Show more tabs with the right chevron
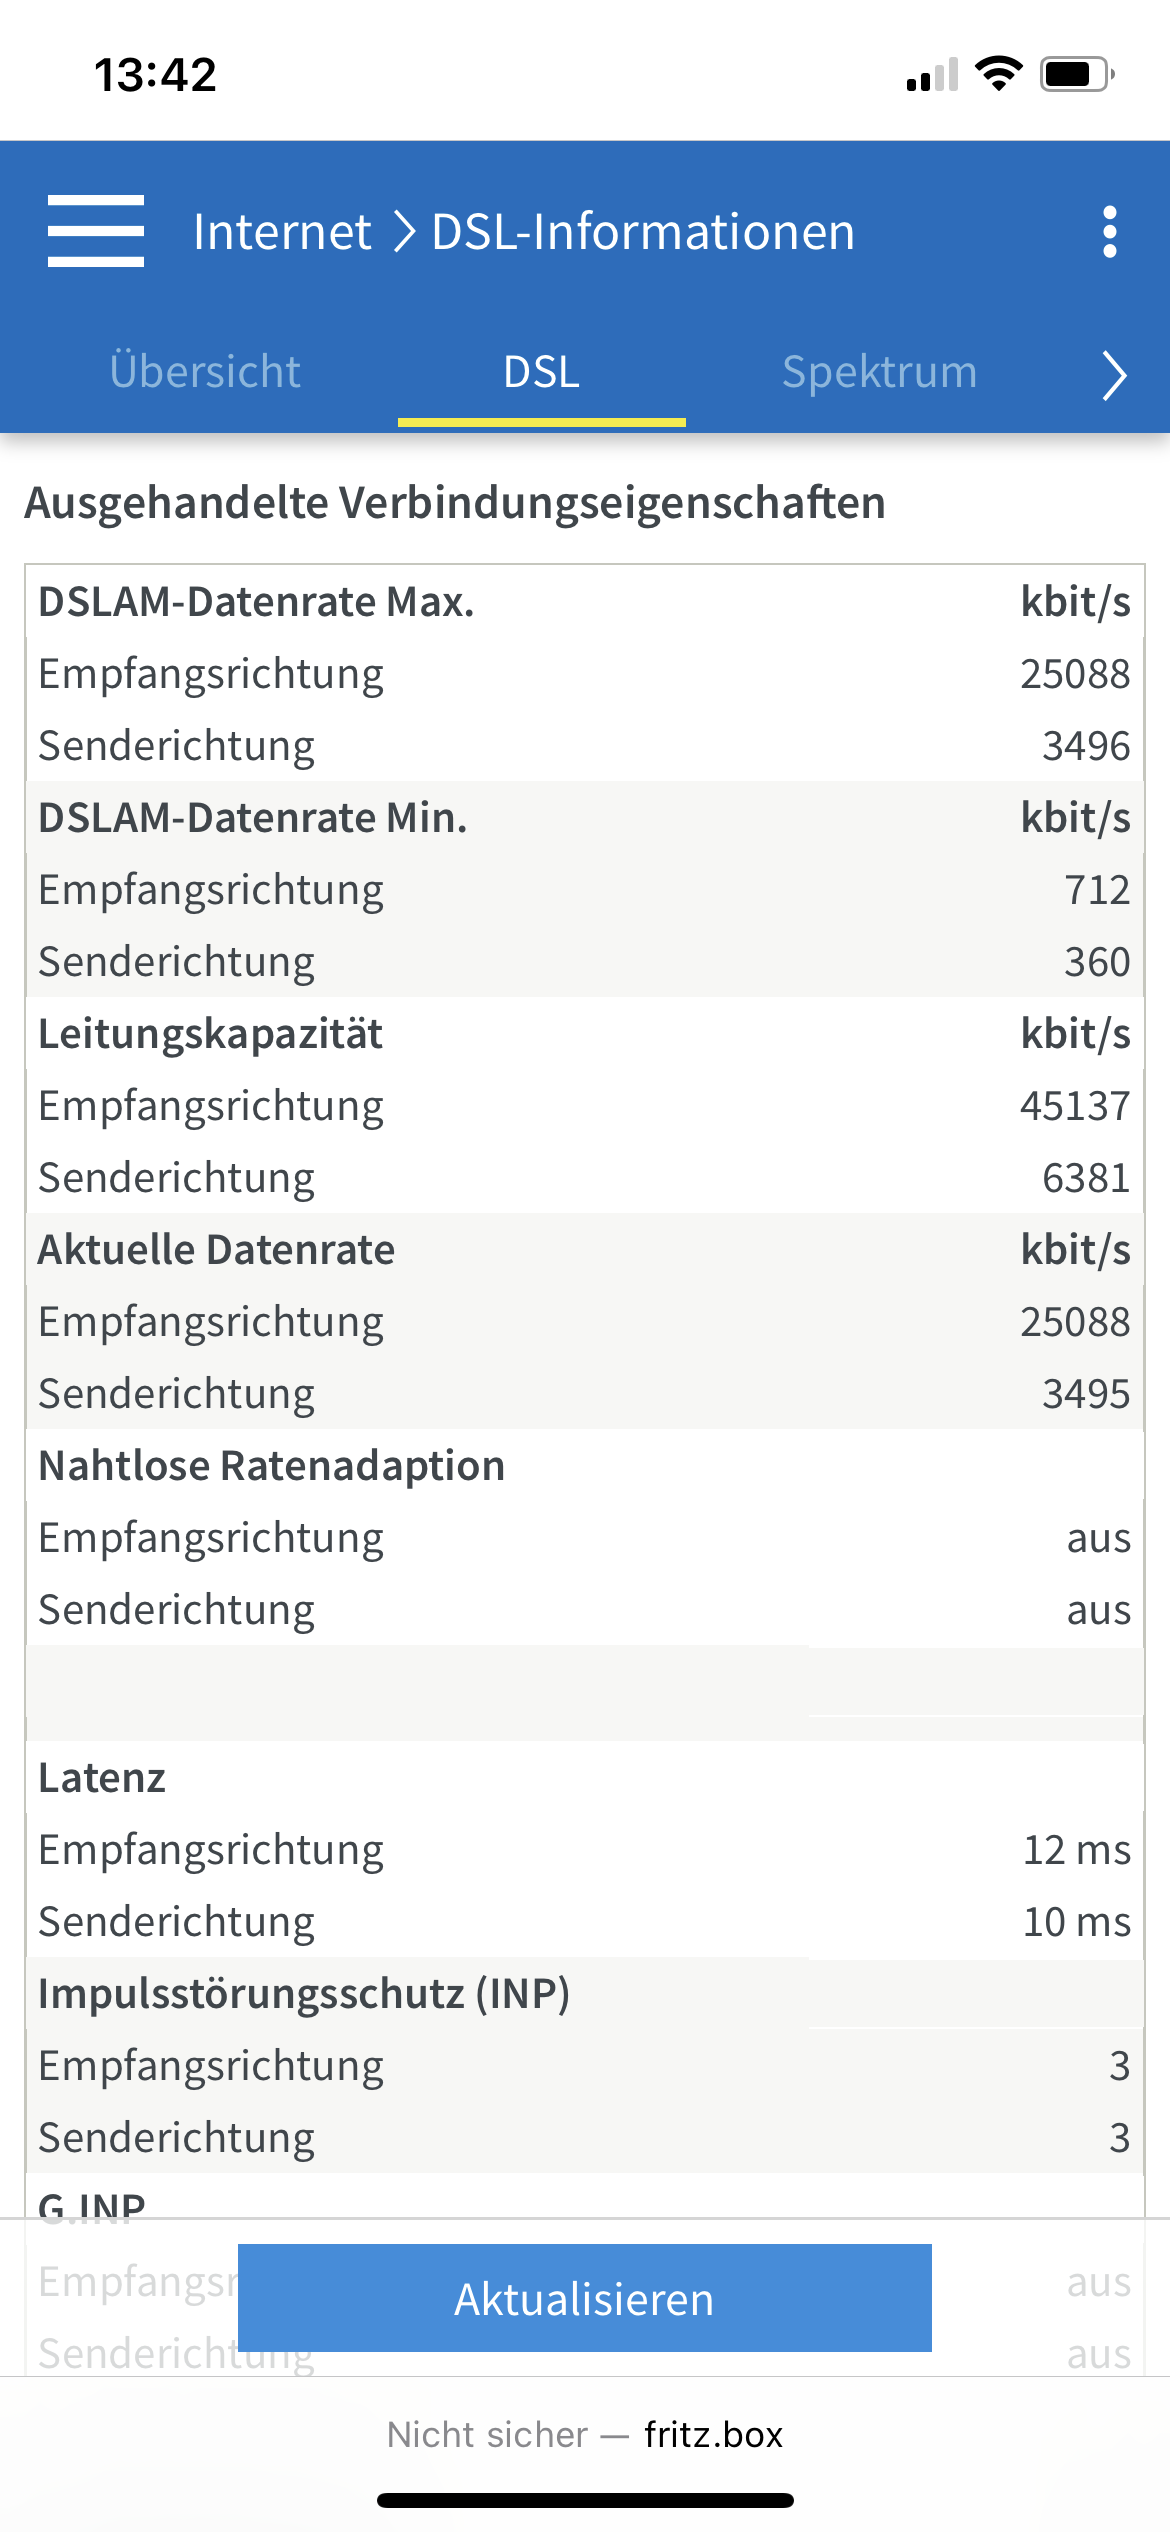This screenshot has height=2532, width=1170. coord(1114,375)
